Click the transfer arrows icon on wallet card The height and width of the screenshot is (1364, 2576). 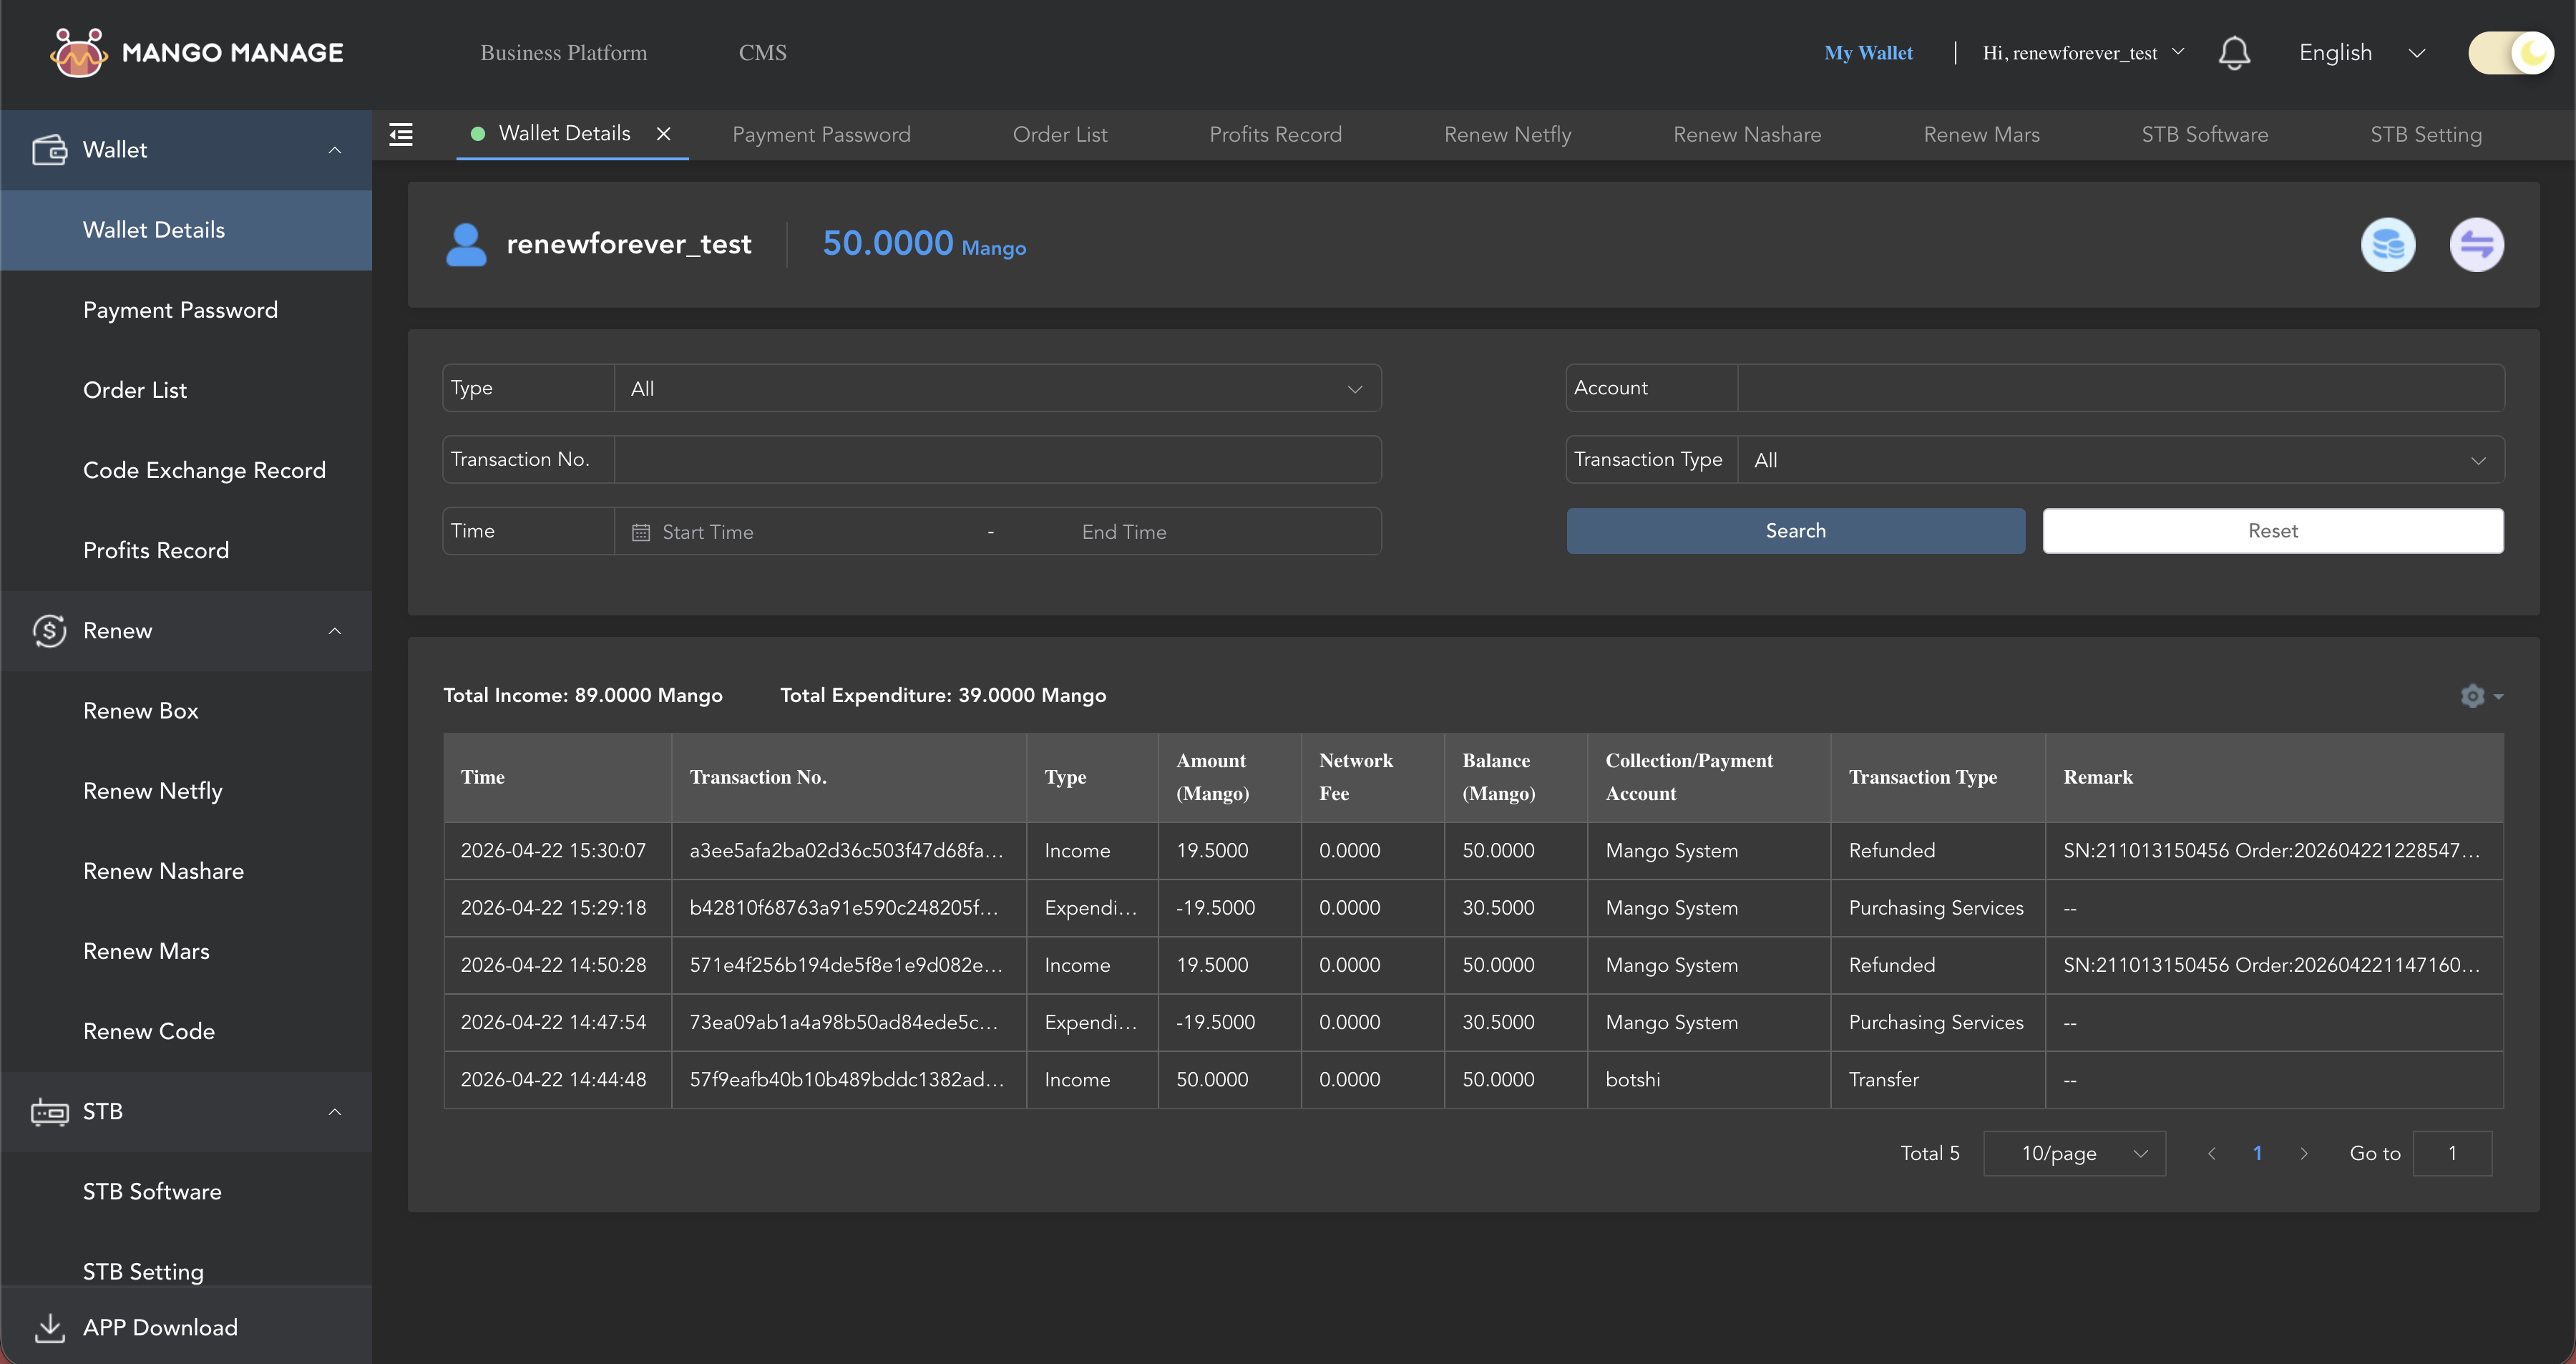pos(2476,244)
